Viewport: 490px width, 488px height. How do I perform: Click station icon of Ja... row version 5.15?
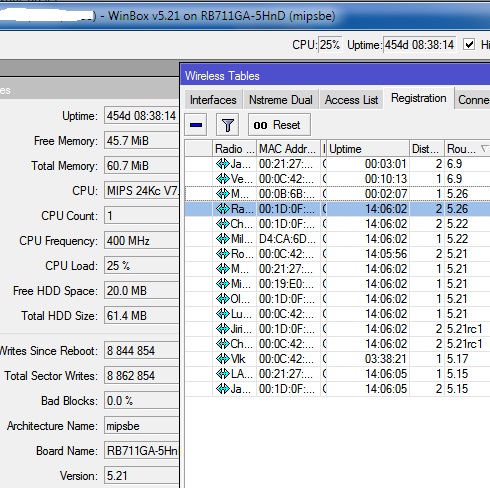222,389
